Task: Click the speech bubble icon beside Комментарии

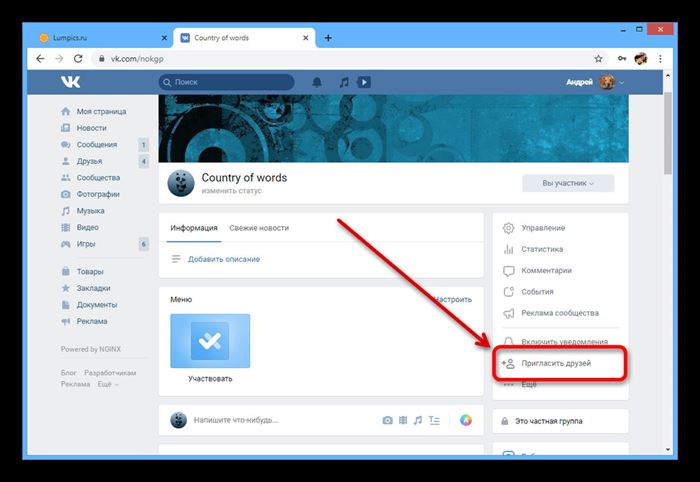Action: point(508,270)
